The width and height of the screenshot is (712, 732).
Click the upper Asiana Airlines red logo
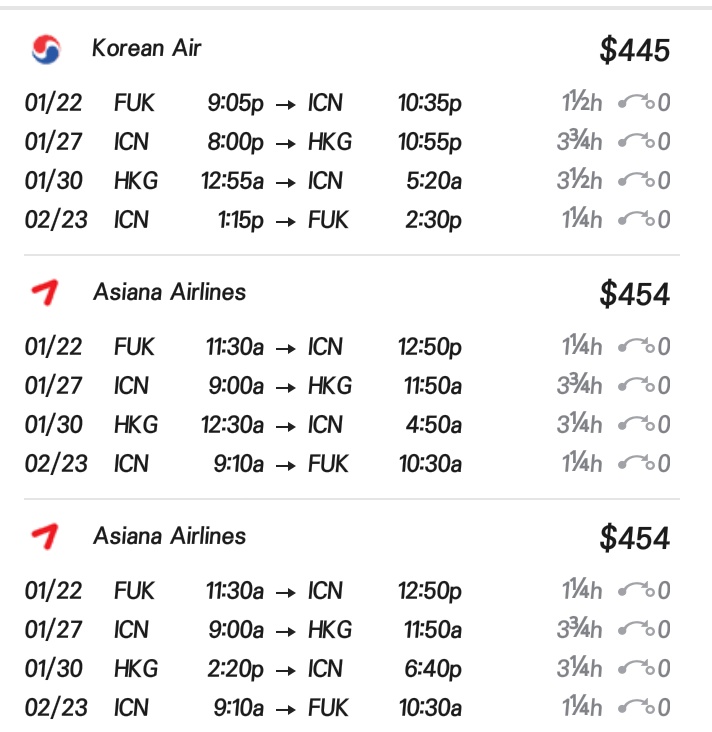[46, 293]
